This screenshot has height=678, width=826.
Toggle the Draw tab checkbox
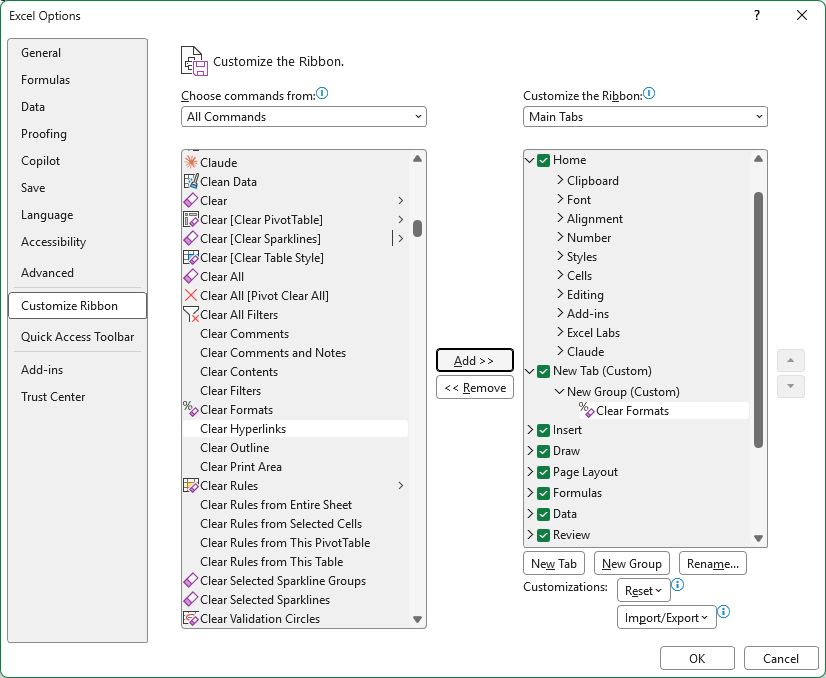pyautogui.click(x=544, y=451)
